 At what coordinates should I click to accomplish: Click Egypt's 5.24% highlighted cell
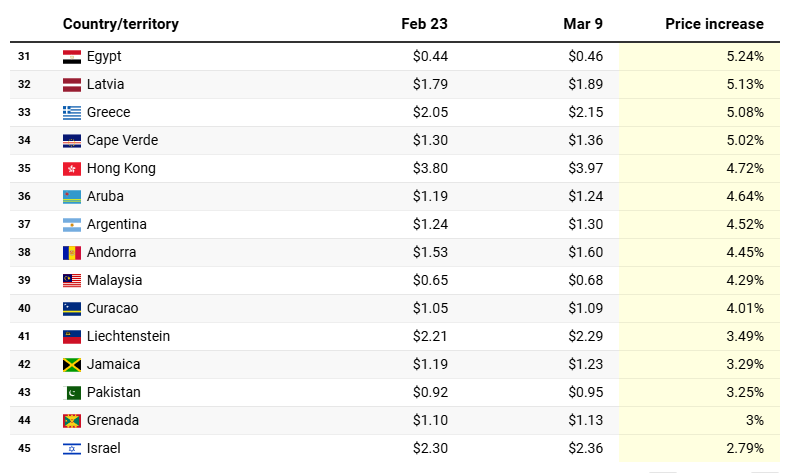[x=699, y=56]
